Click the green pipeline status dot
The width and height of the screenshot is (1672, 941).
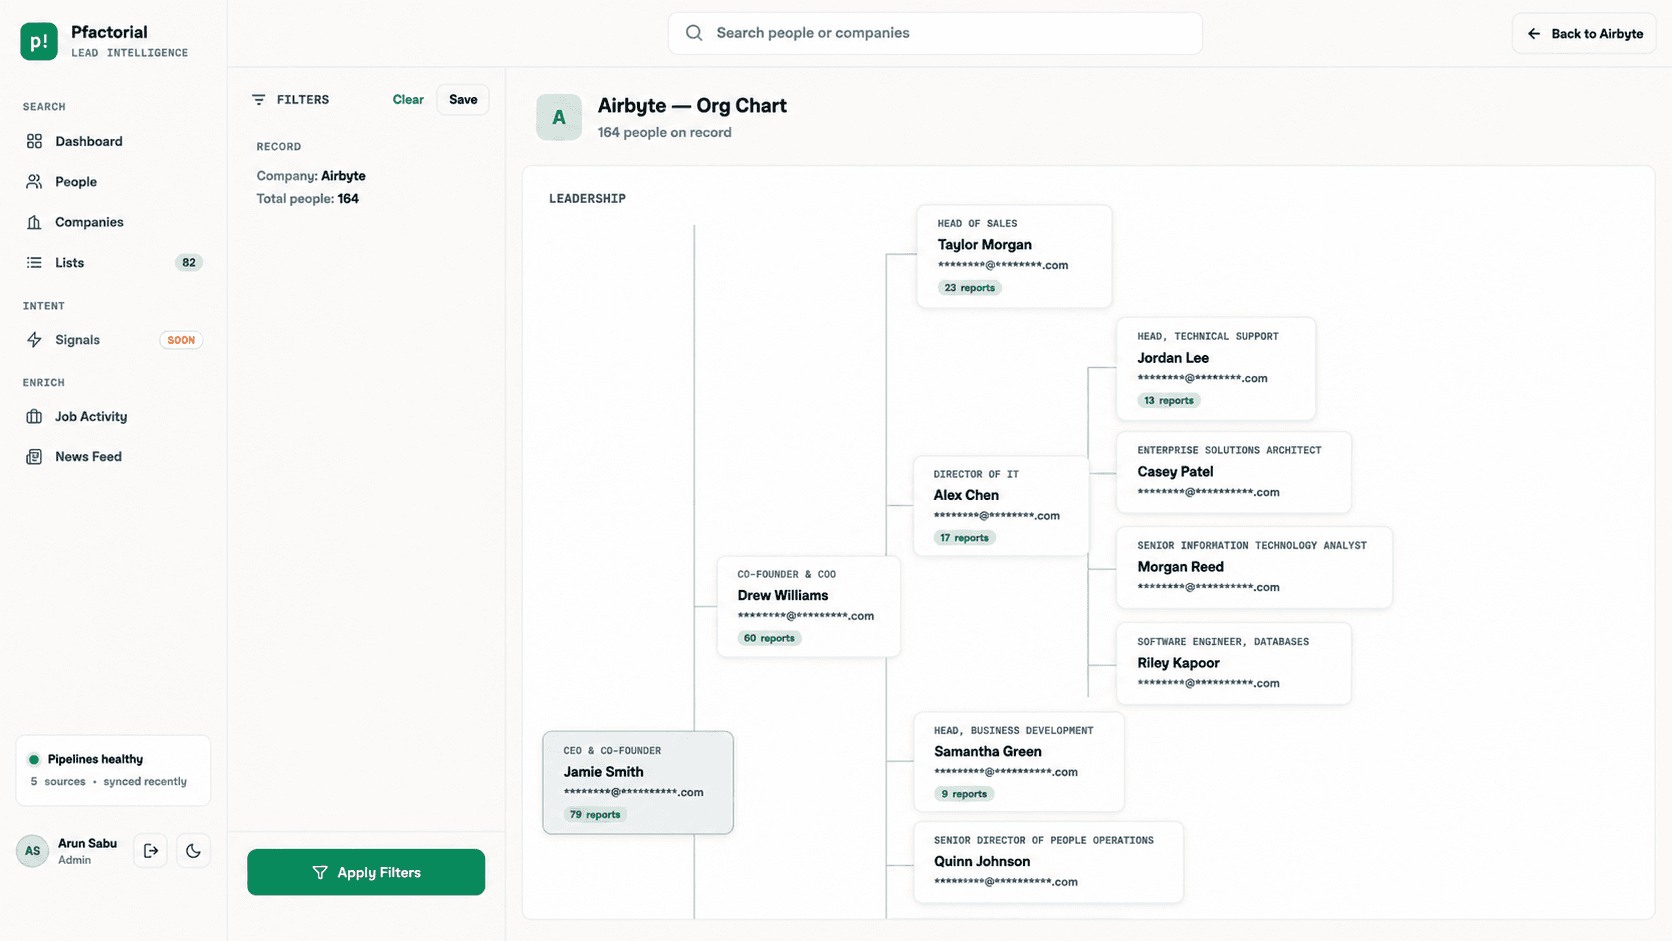pyautogui.click(x=34, y=759)
